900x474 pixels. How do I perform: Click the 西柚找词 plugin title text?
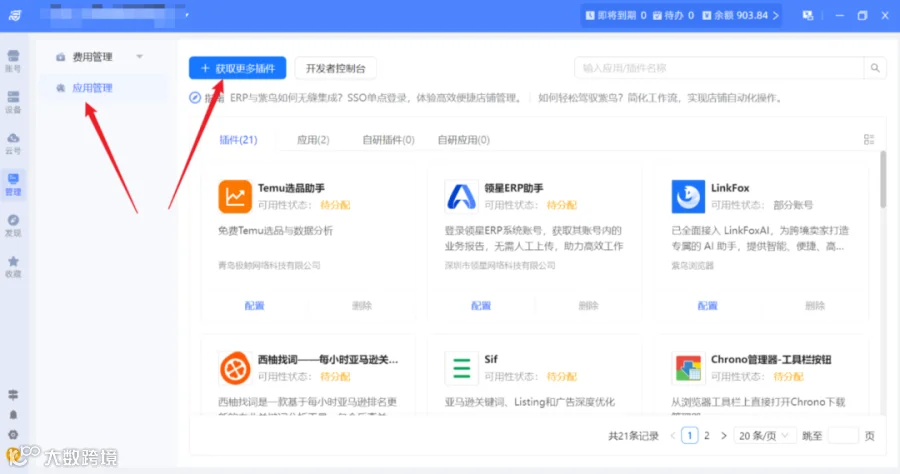click(328, 359)
